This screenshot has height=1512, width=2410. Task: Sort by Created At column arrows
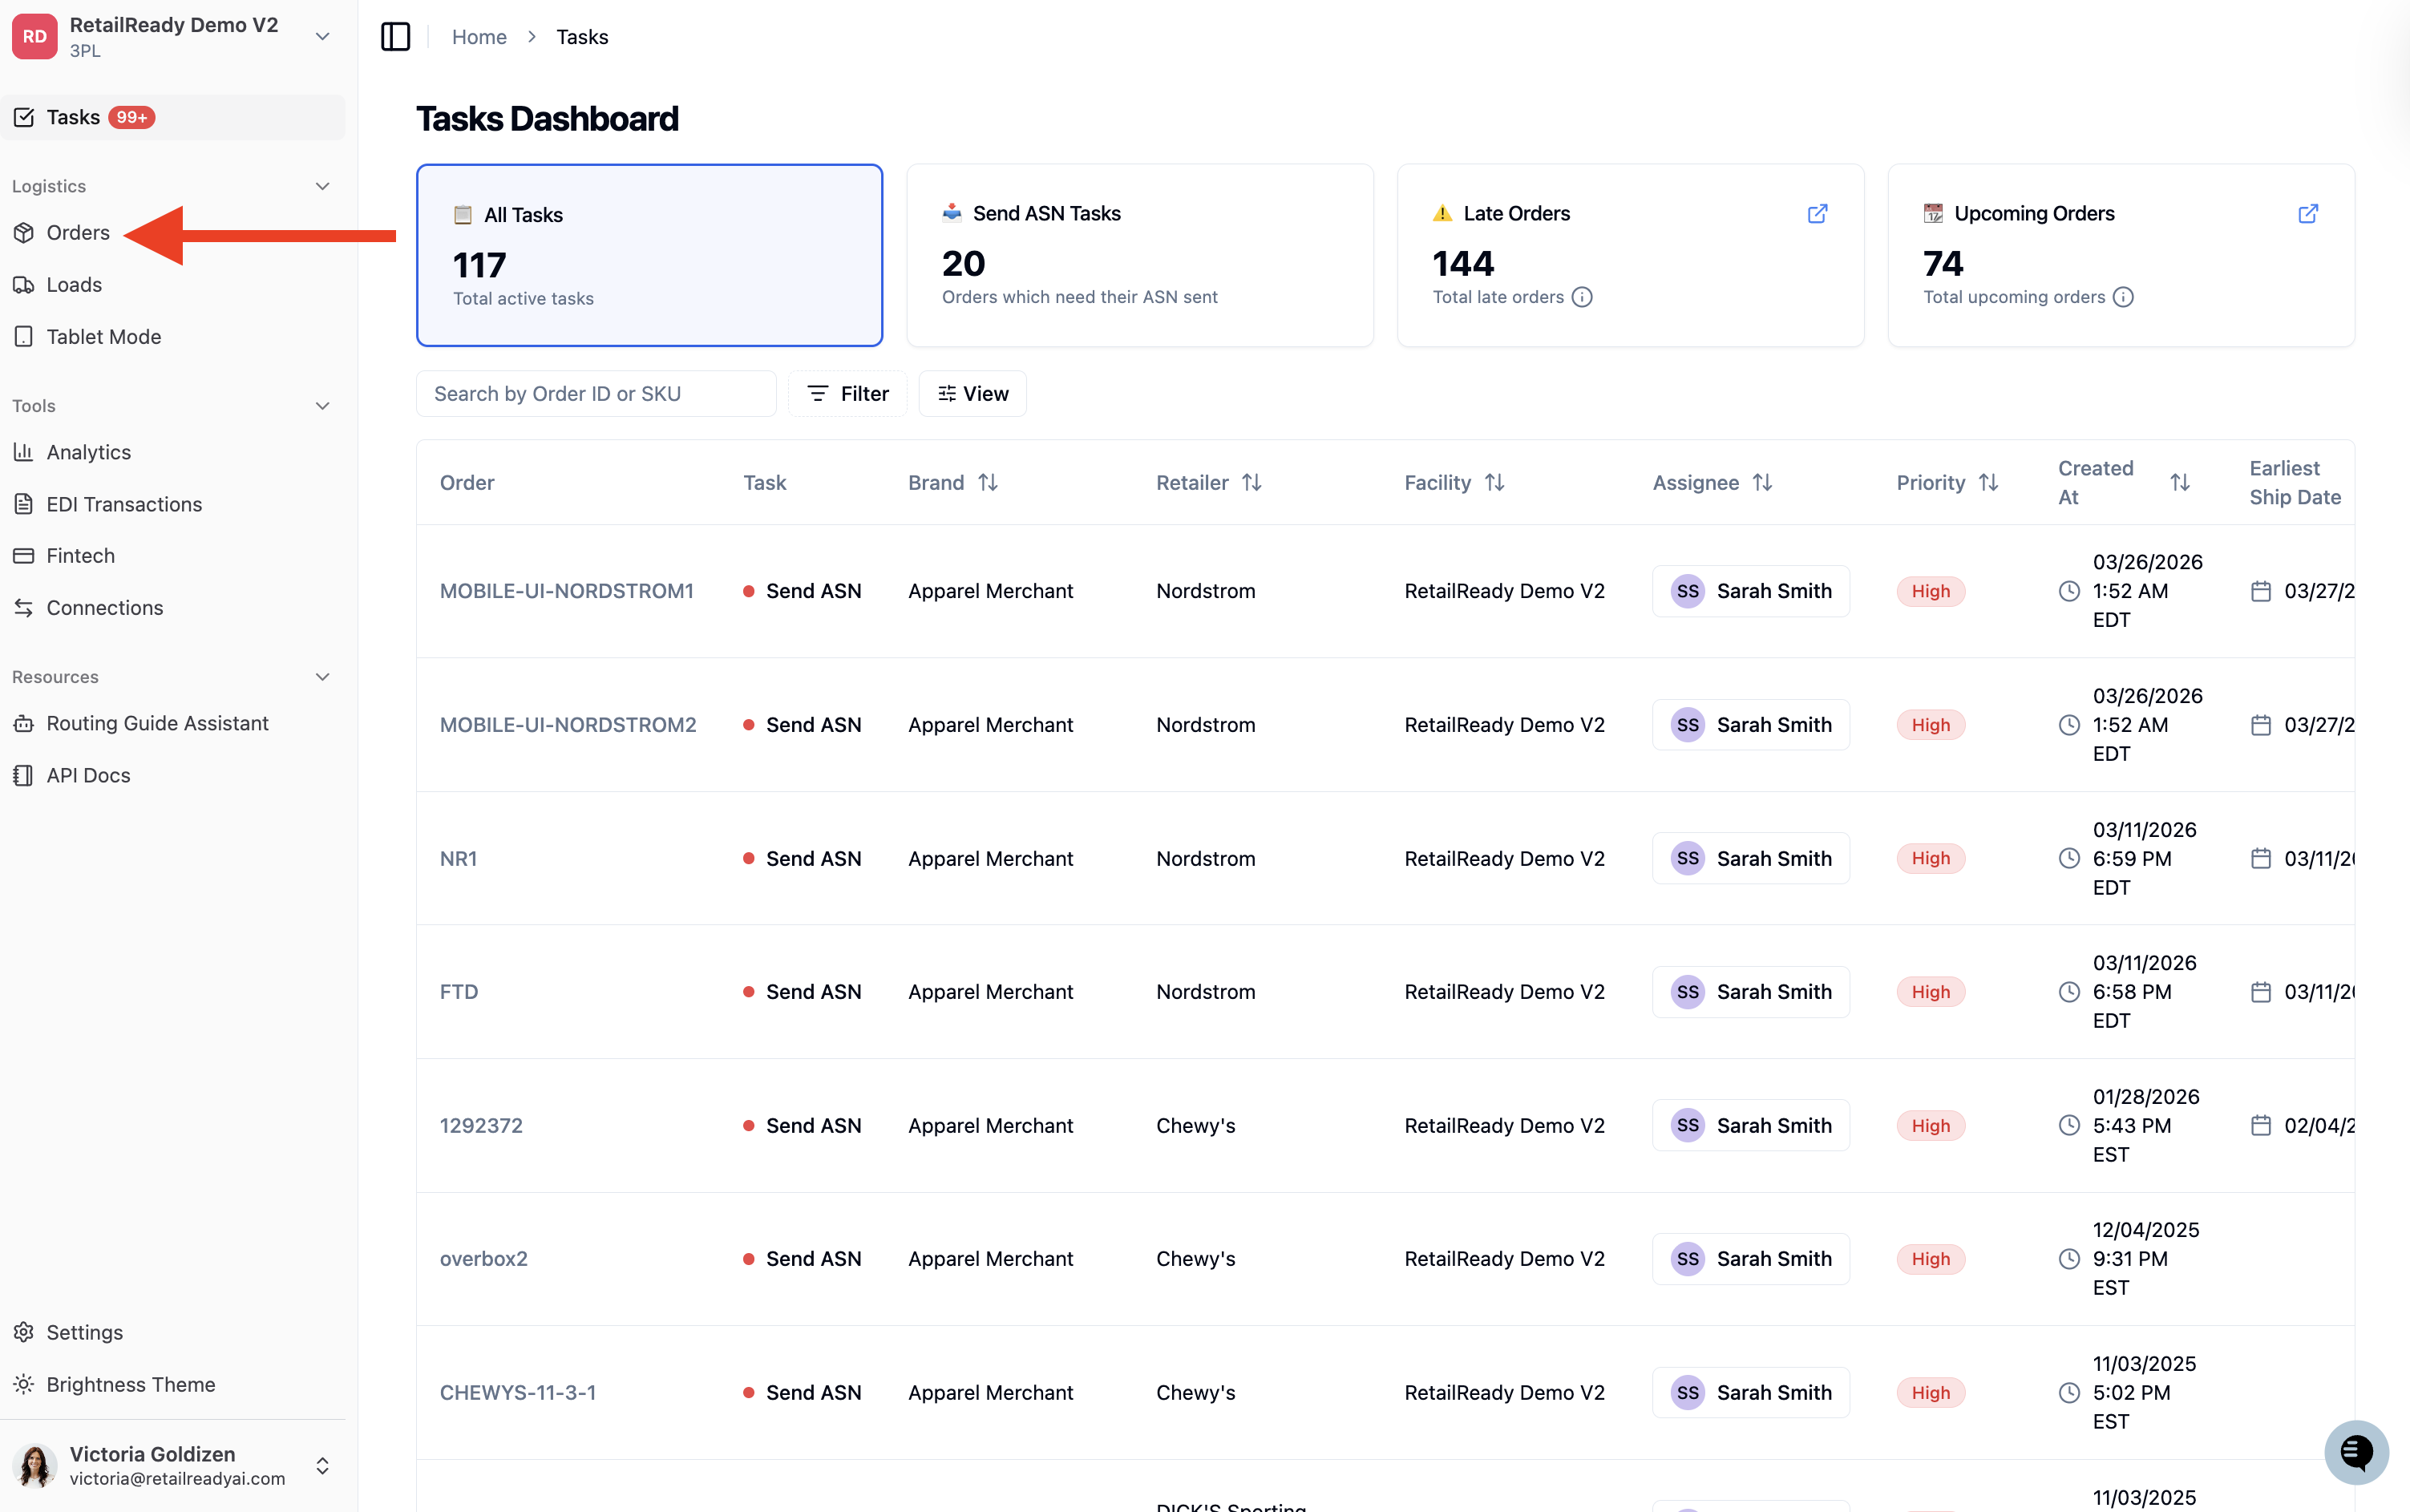[x=2180, y=483]
